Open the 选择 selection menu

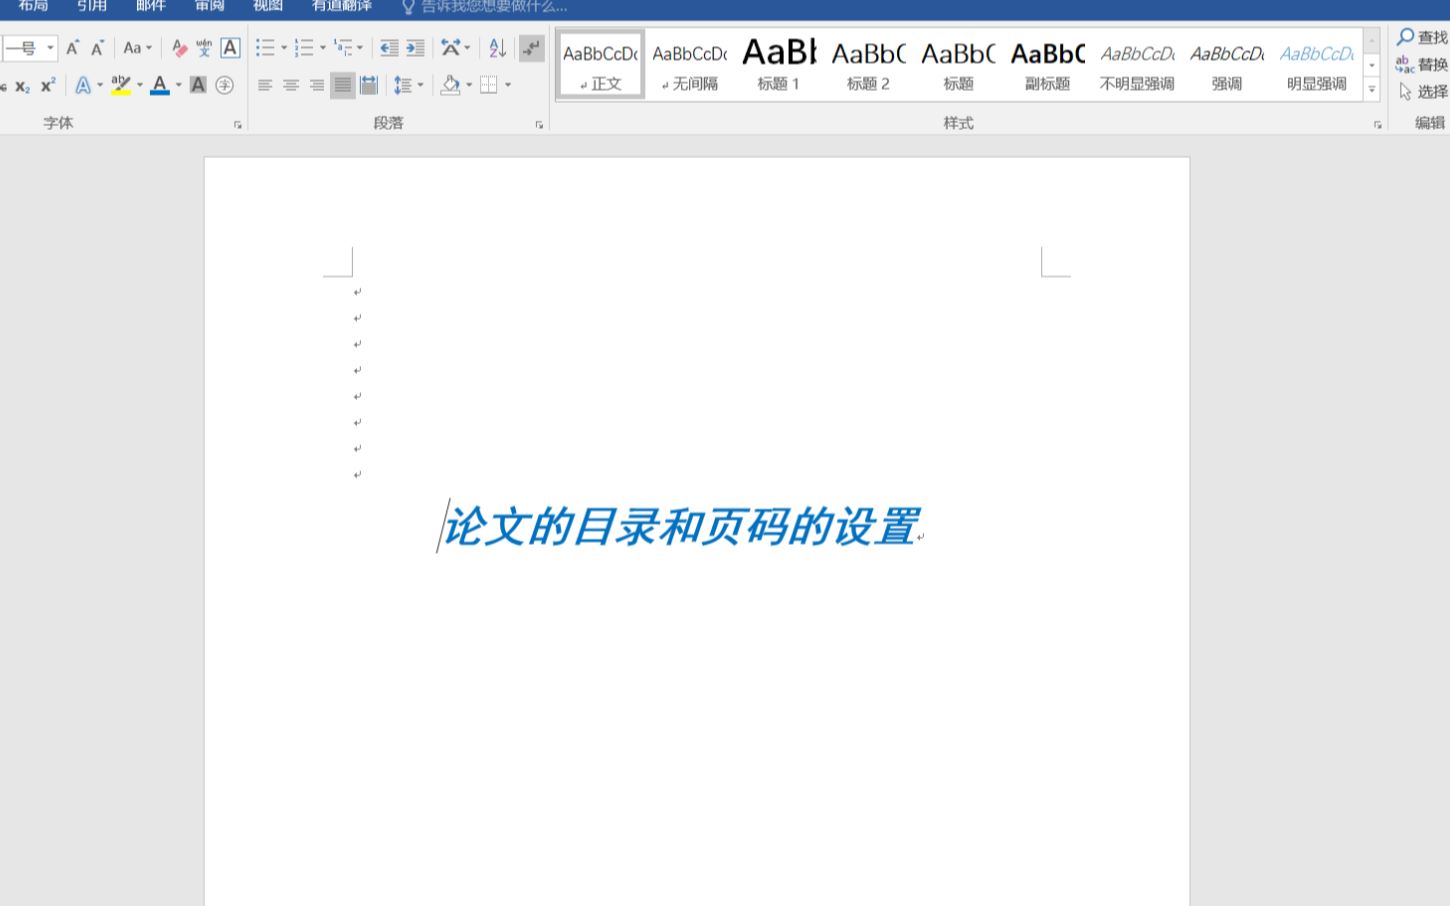[x=1422, y=91]
